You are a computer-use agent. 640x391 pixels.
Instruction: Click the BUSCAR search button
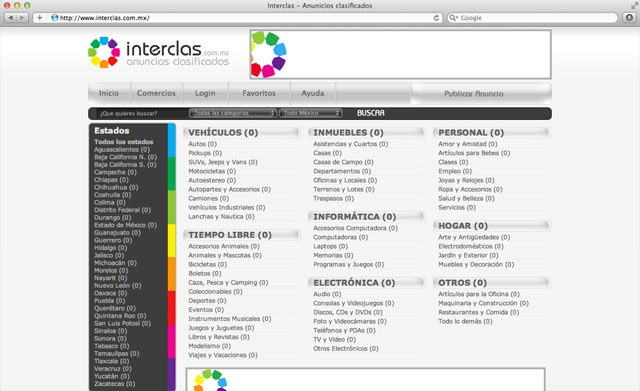tap(371, 113)
